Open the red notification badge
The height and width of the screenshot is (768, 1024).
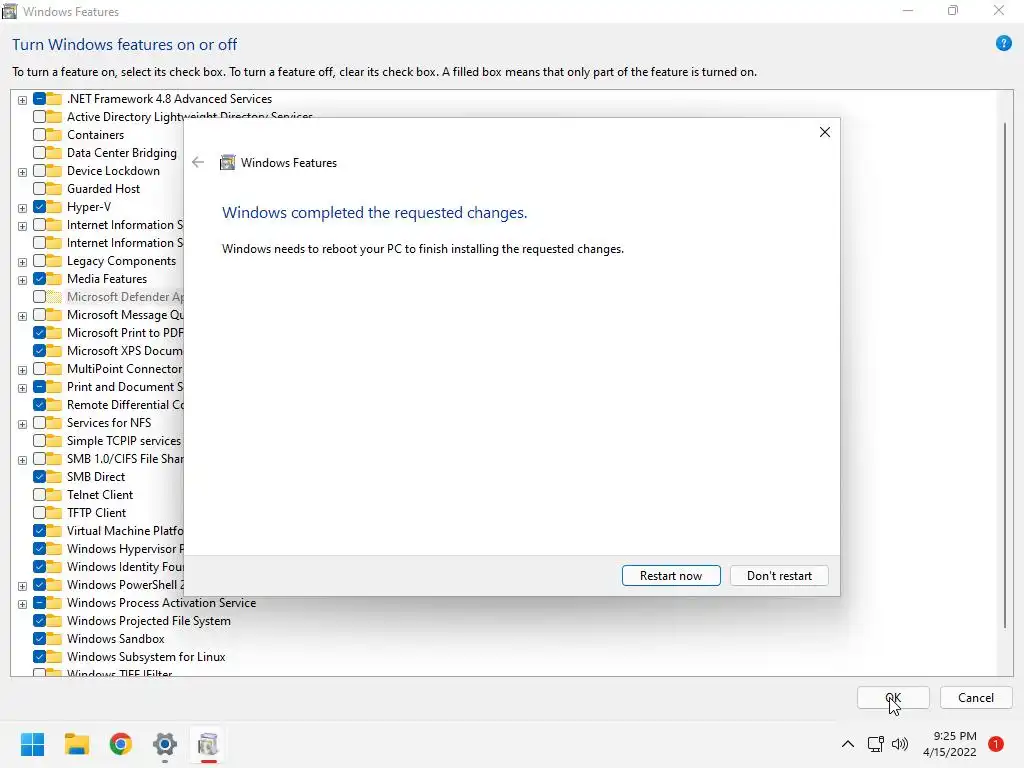[x=996, y=744]
